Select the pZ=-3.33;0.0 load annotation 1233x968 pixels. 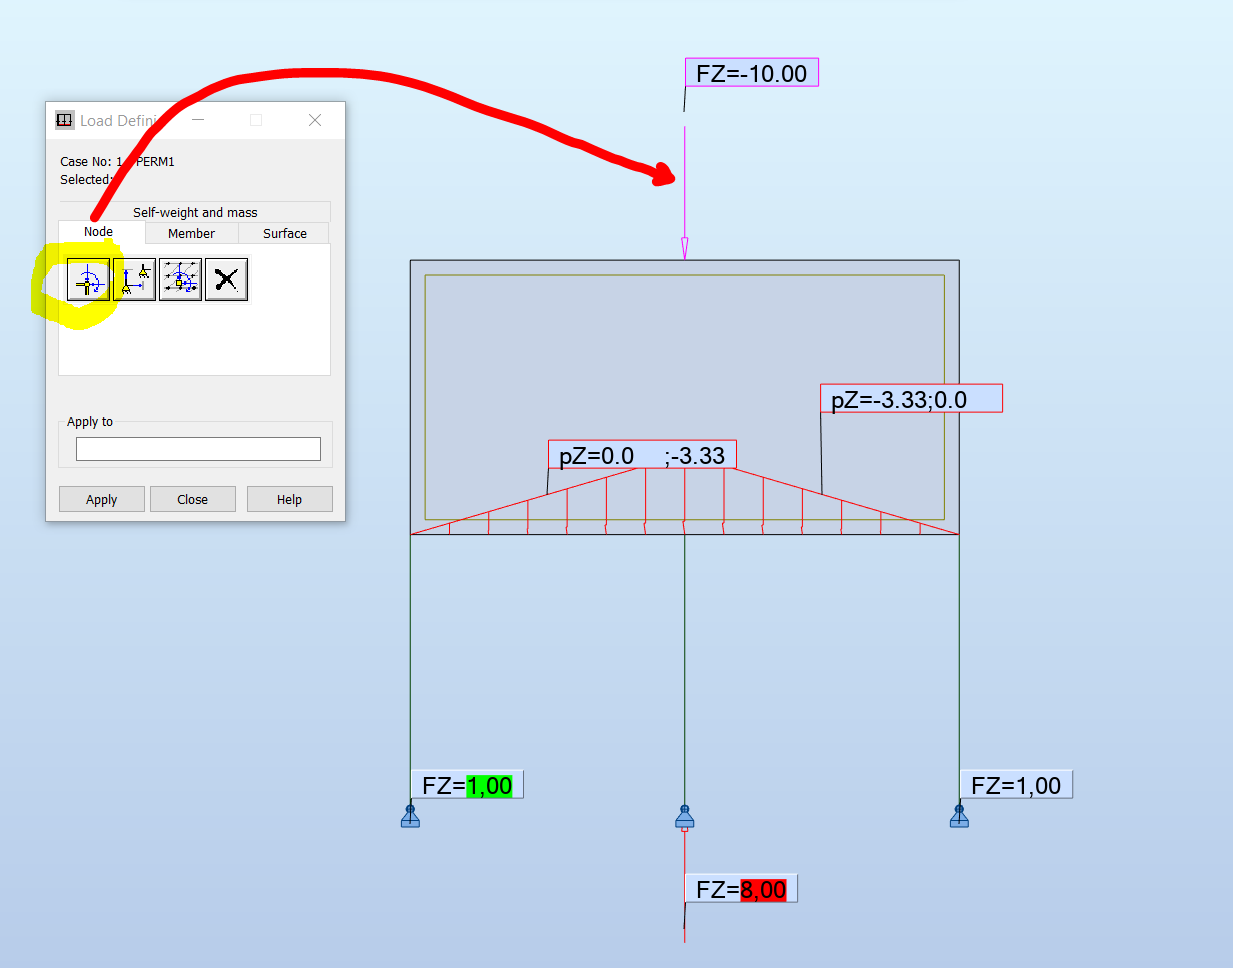click(x=910, y=397)
